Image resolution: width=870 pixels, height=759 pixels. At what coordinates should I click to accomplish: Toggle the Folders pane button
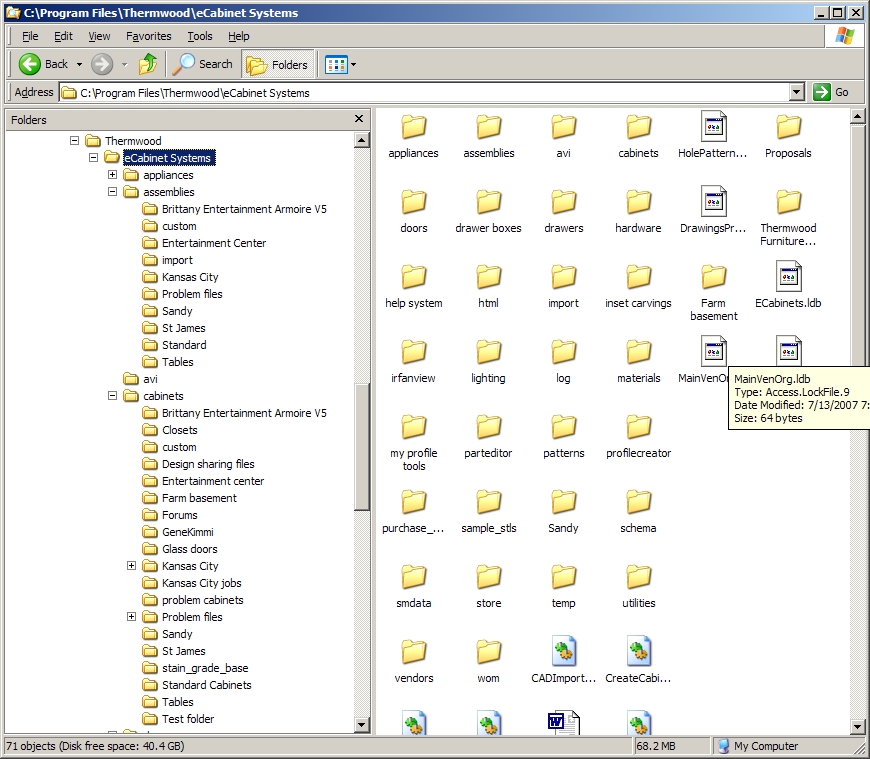pyautogui.click(x=277, y=65)
